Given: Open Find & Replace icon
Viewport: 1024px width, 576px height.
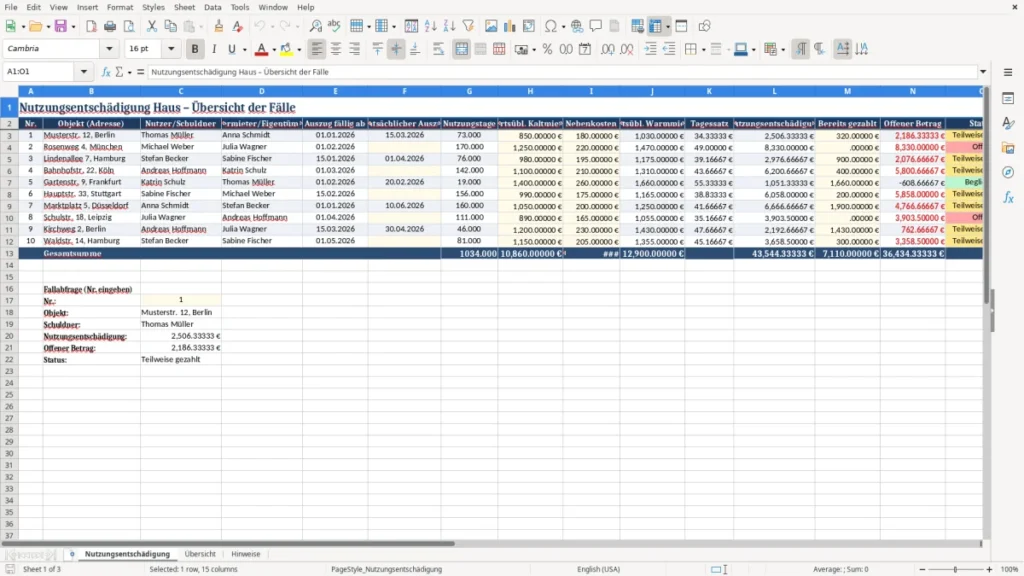Looking at the screenshot, I should point(315,26).
